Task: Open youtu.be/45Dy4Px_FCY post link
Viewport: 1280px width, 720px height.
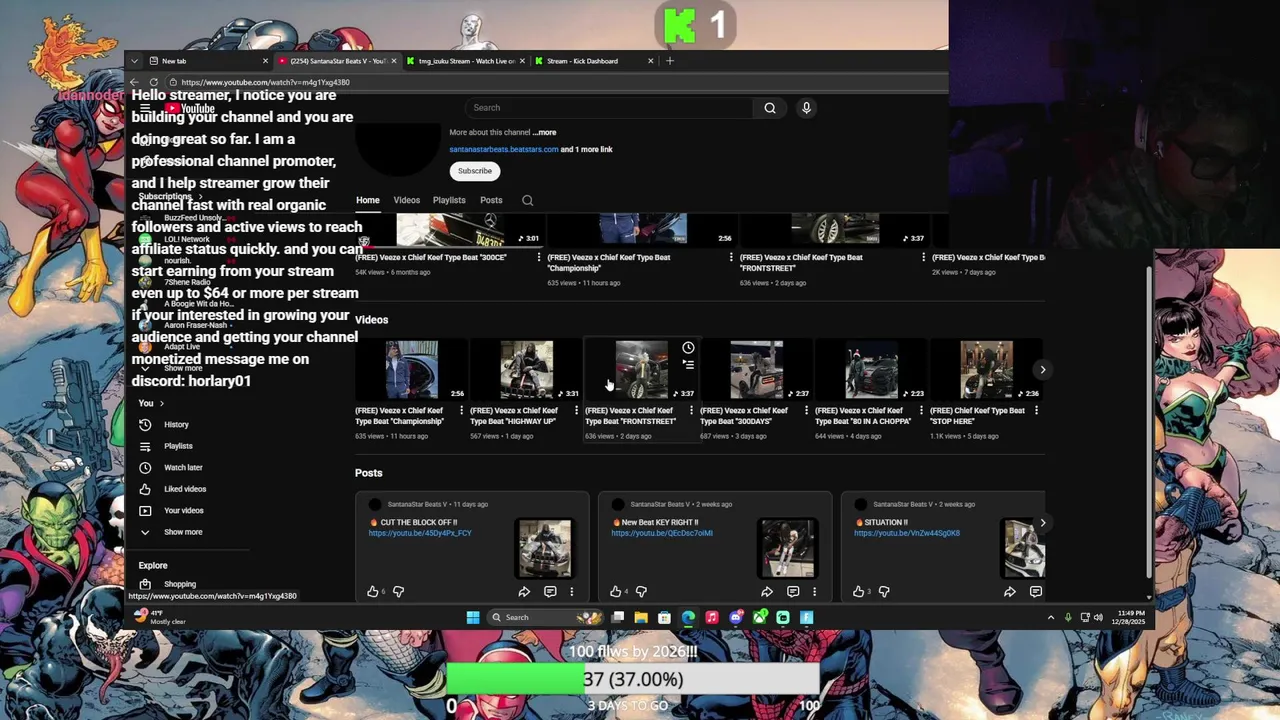Action: (x=420, y=533)
